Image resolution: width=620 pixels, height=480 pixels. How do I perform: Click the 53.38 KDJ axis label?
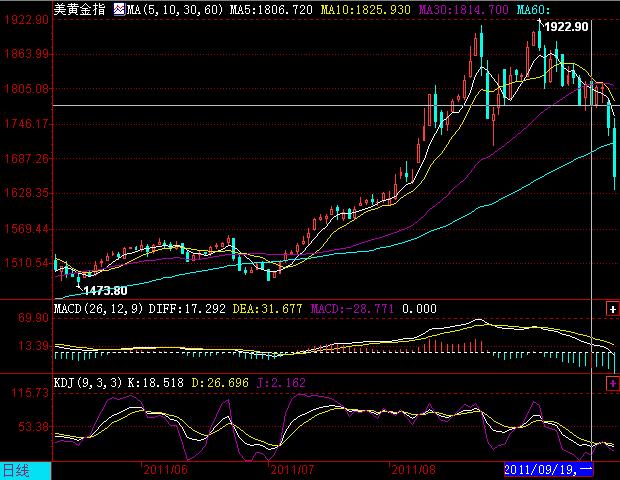(33, 427)
